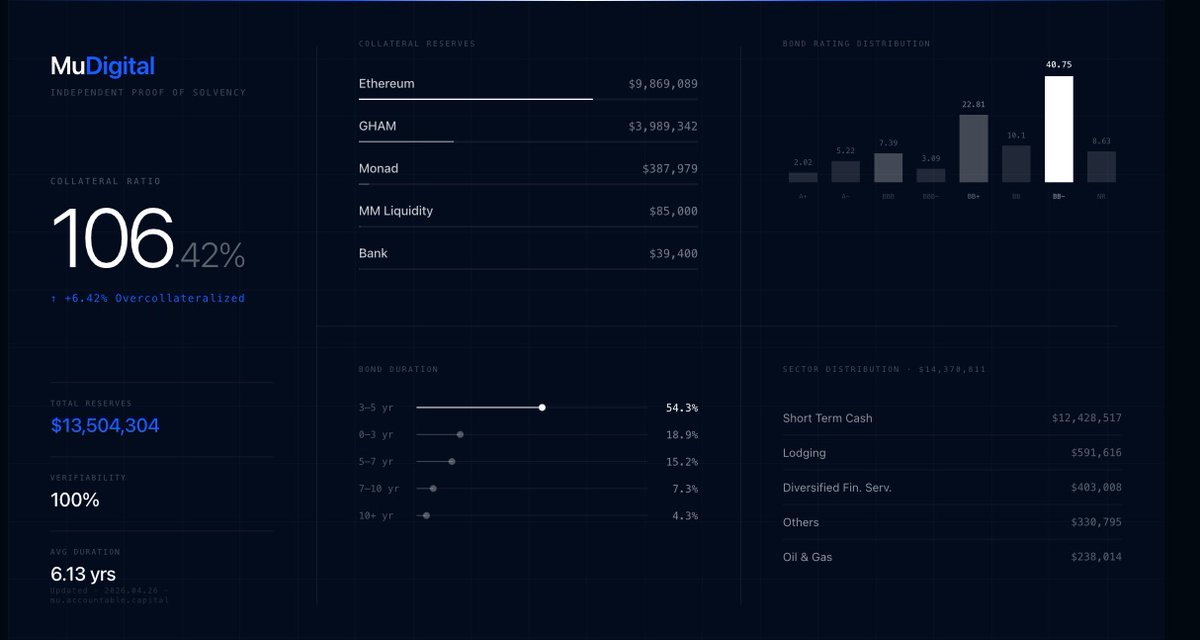The image size is (1200, 640).
Task: Click the BB- axis label
Action: (x=1059, y=197)
